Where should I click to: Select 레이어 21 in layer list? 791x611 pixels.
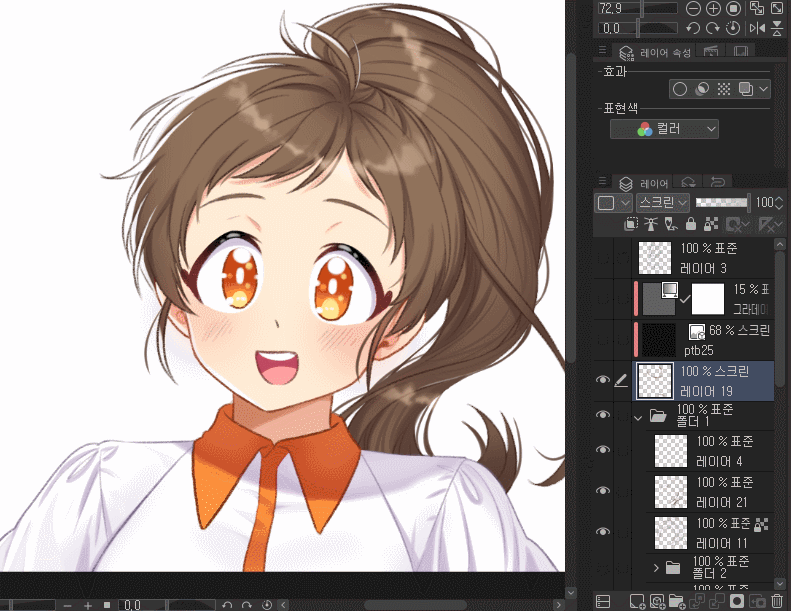(710, 492)
